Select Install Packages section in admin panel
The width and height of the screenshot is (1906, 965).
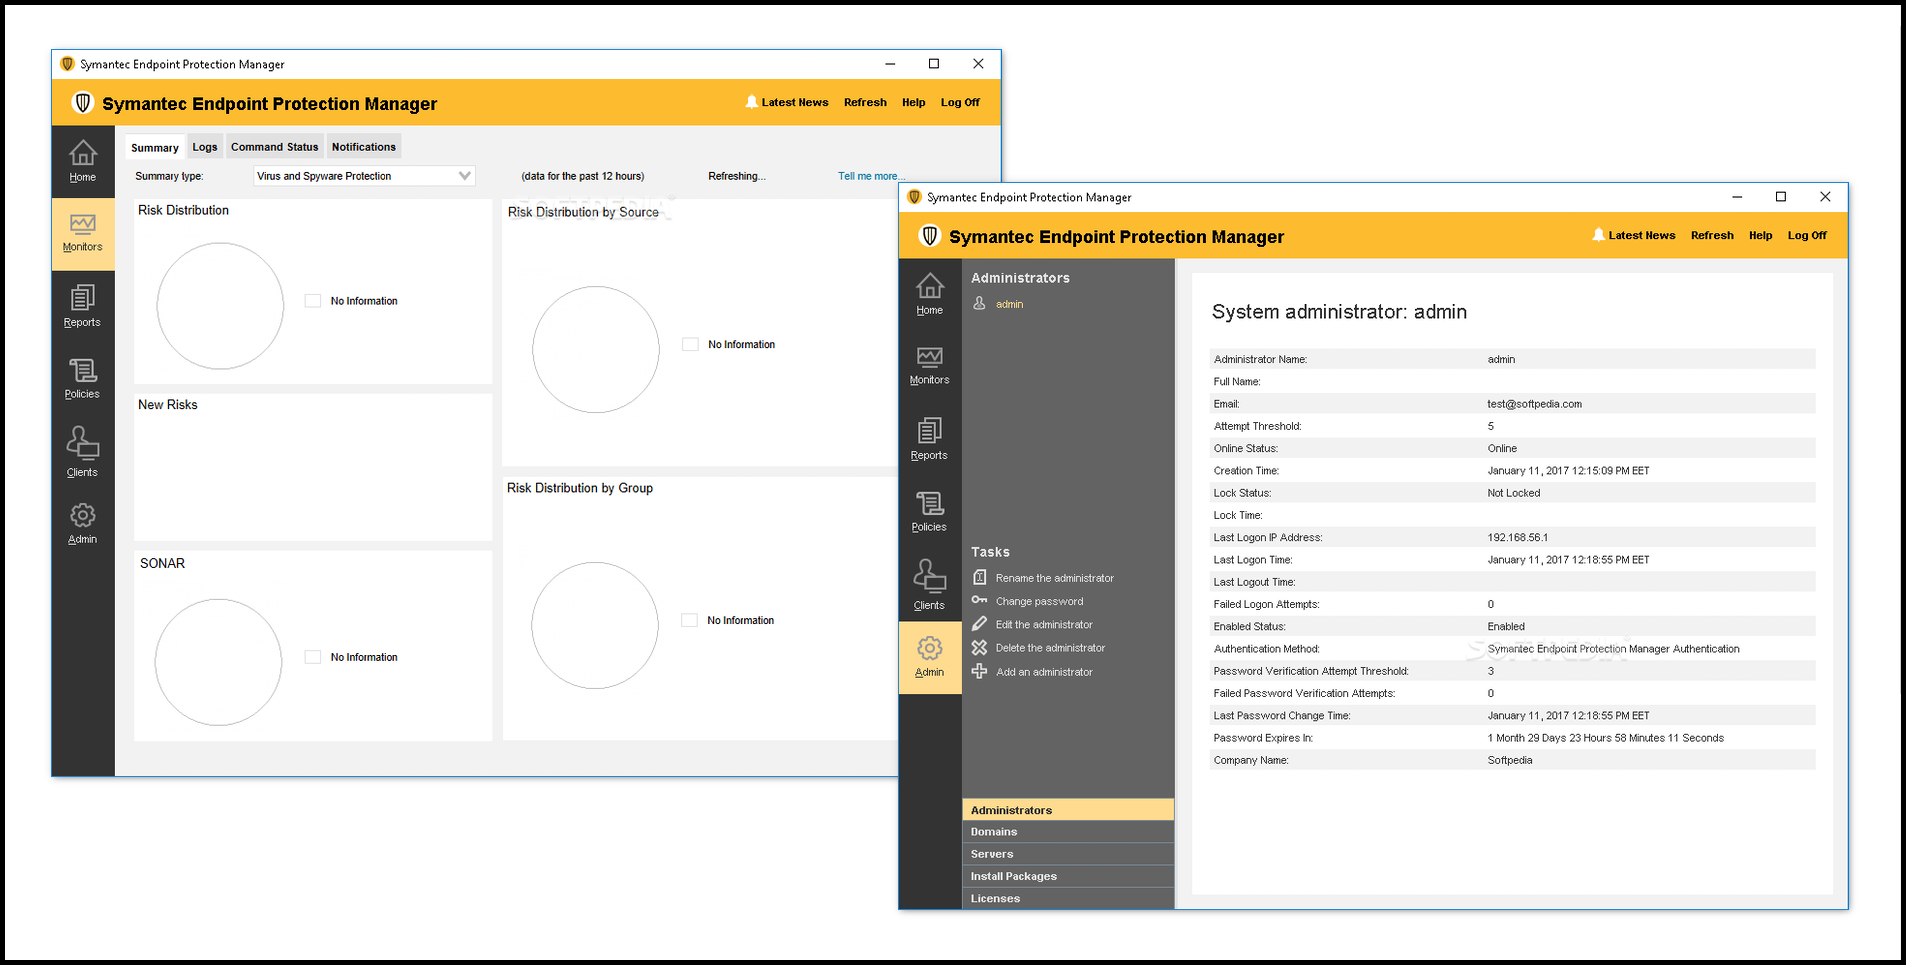pyautogui.click(x=1068, y=876)
